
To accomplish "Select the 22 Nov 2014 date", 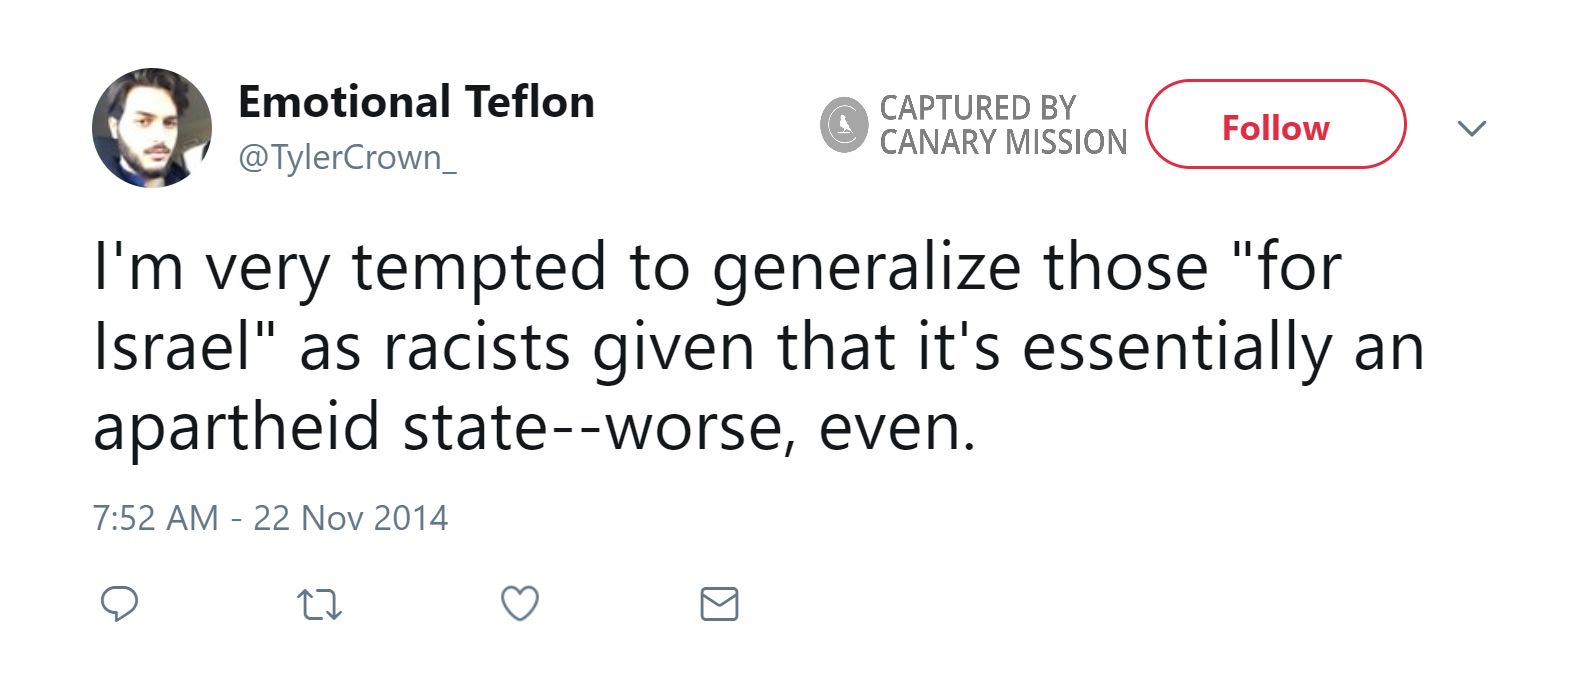I will [x=350, y=518].
